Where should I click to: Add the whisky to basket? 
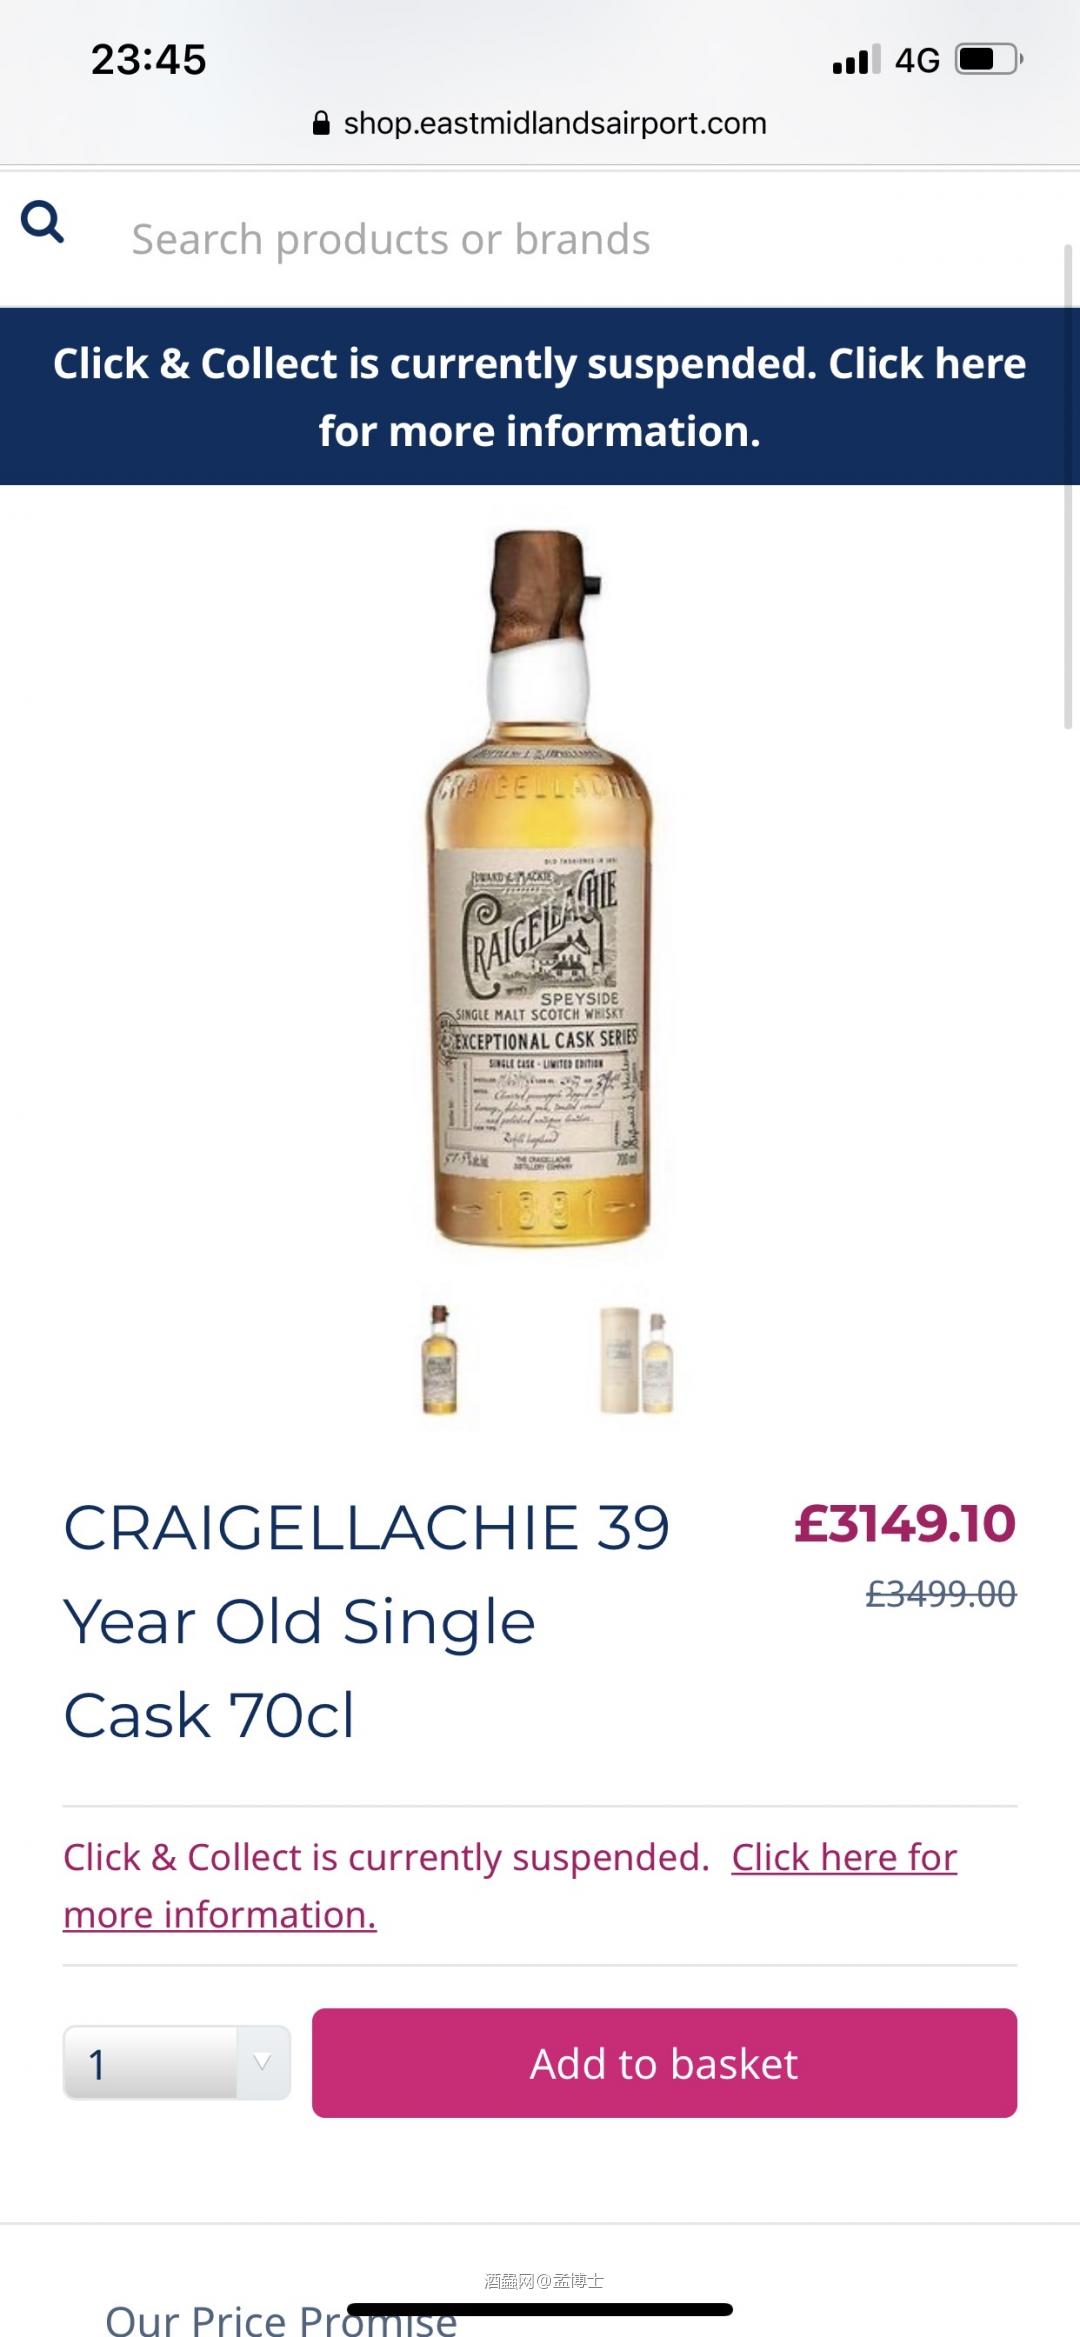[664, 2063]
